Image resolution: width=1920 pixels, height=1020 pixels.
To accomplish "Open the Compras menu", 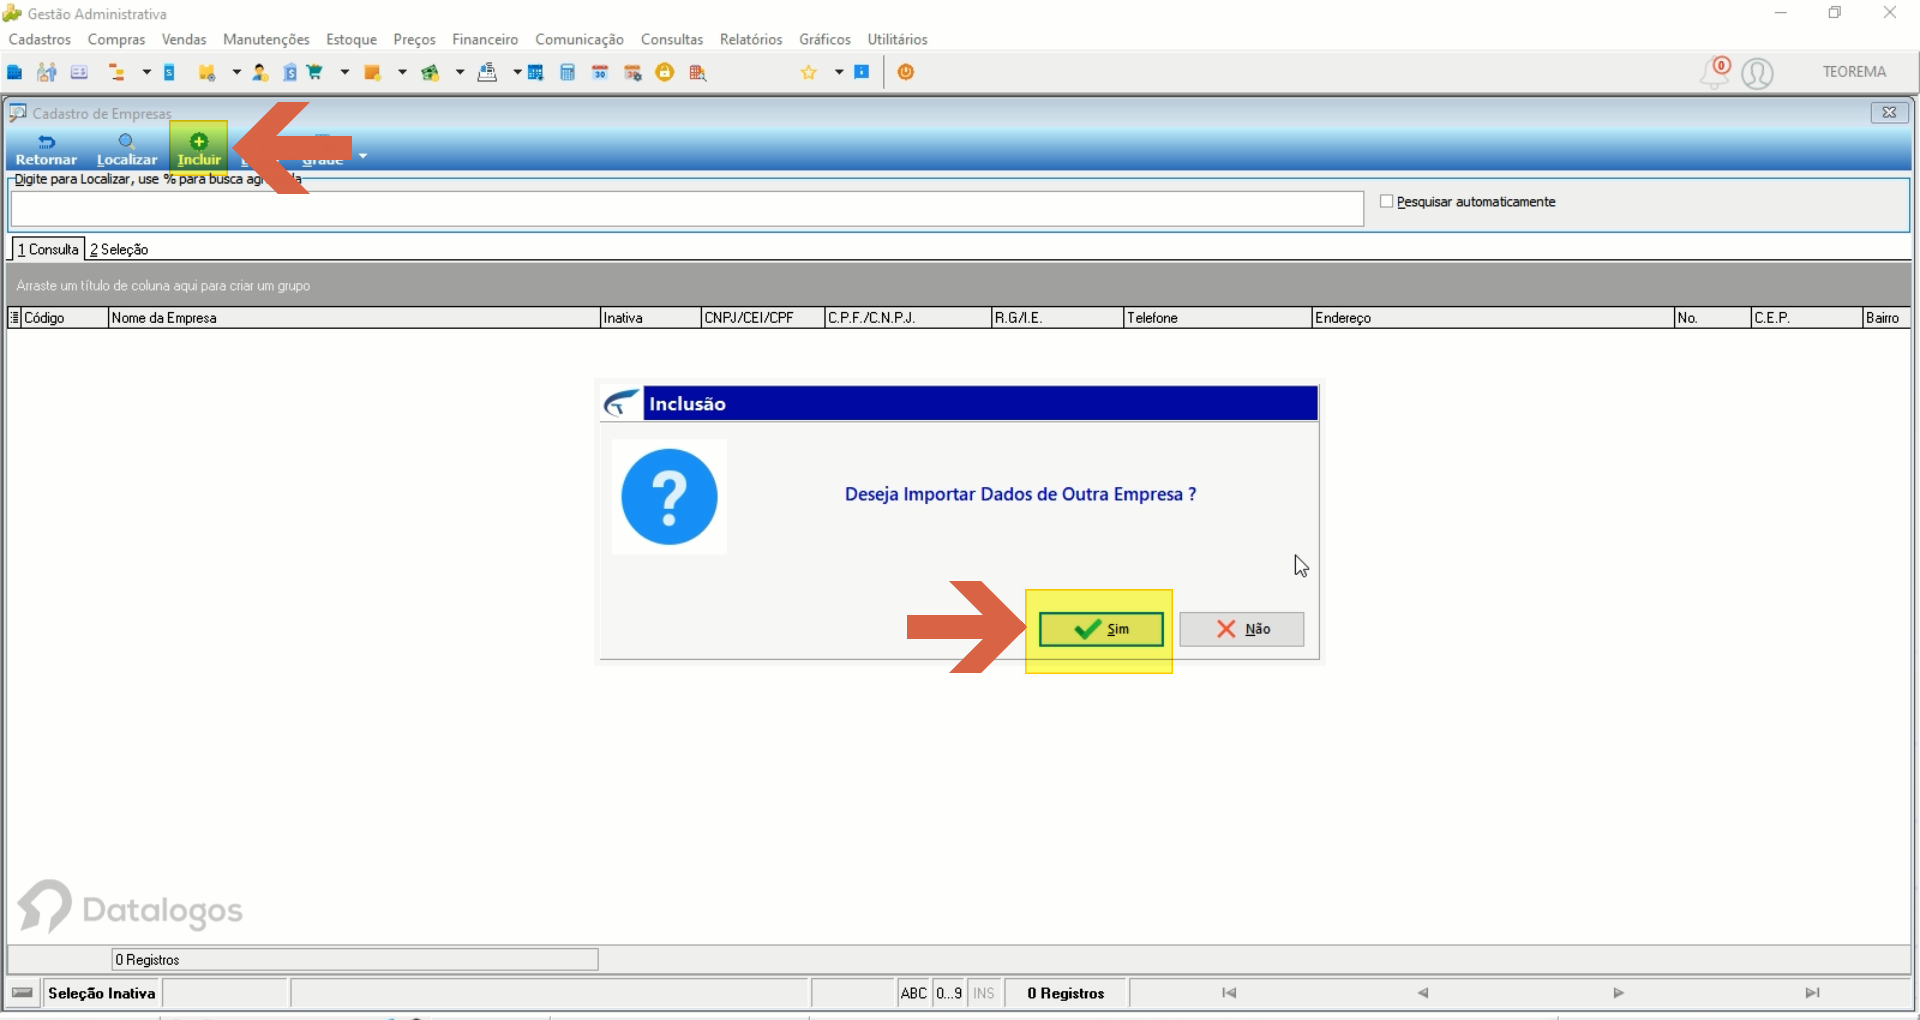I will [116, 39].
